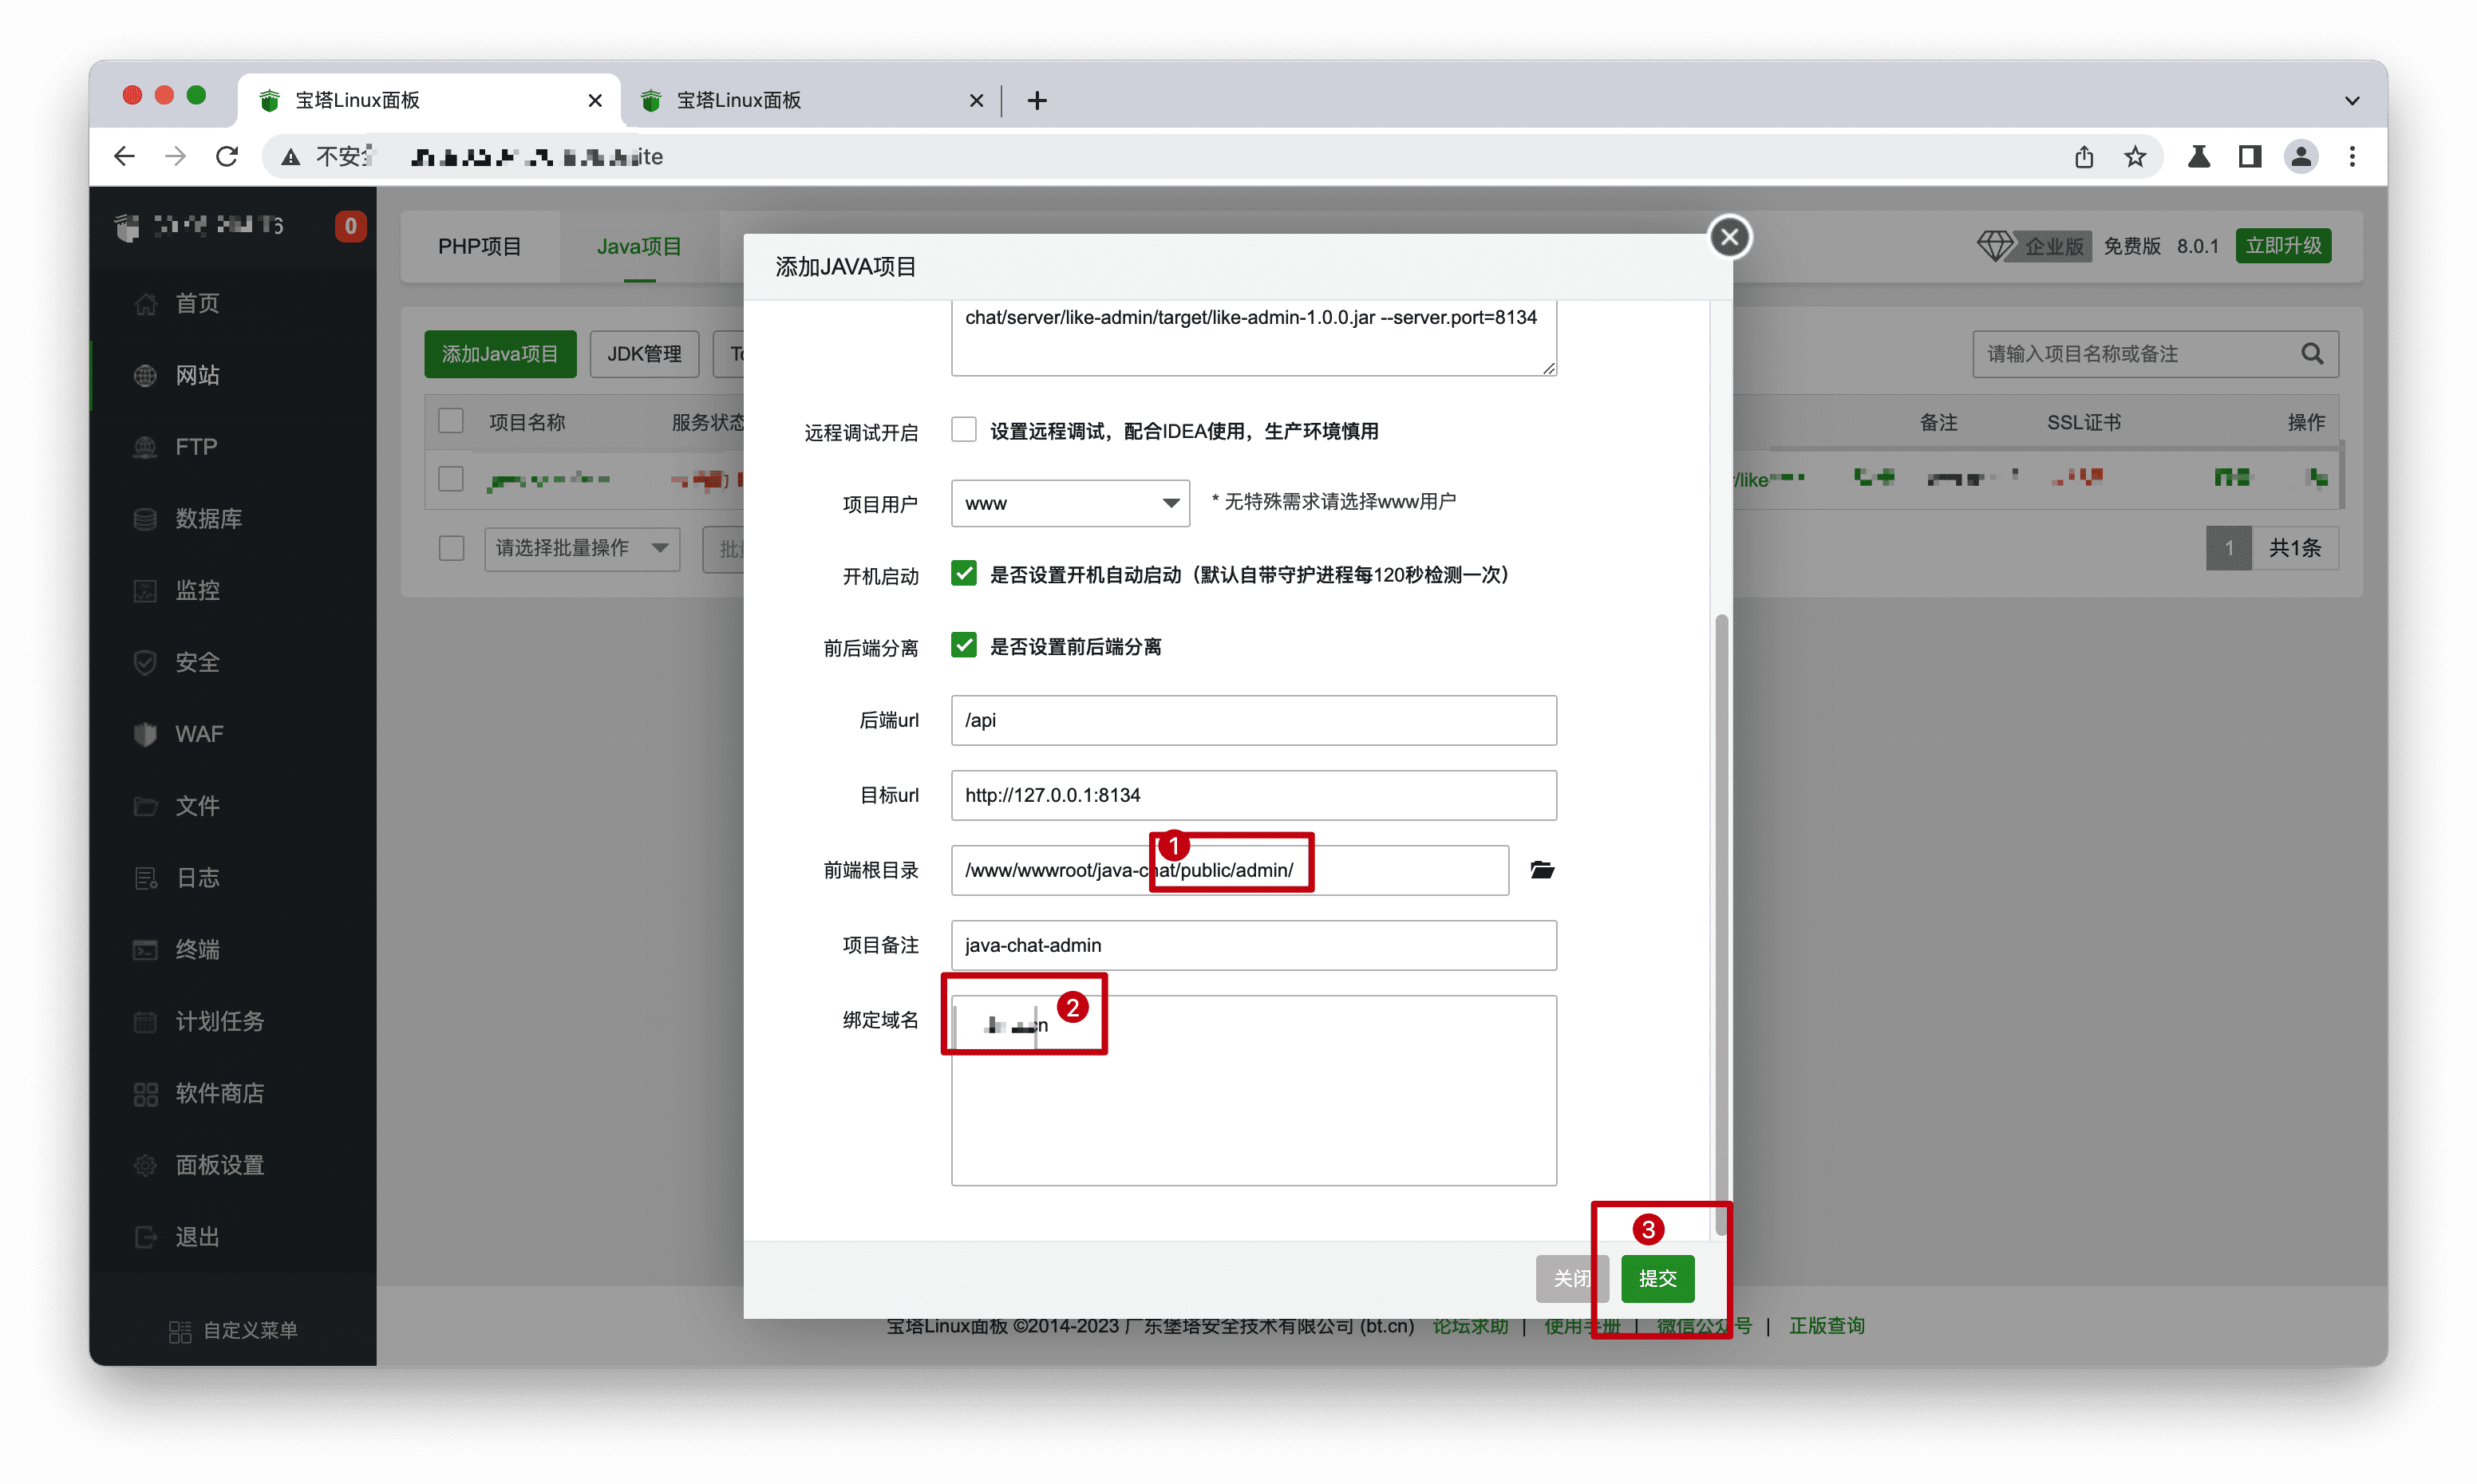Viewport: 2477px width, 1484px height.
Task: Click the search magnifier icon in project search
Action: tap(2311, 354)
